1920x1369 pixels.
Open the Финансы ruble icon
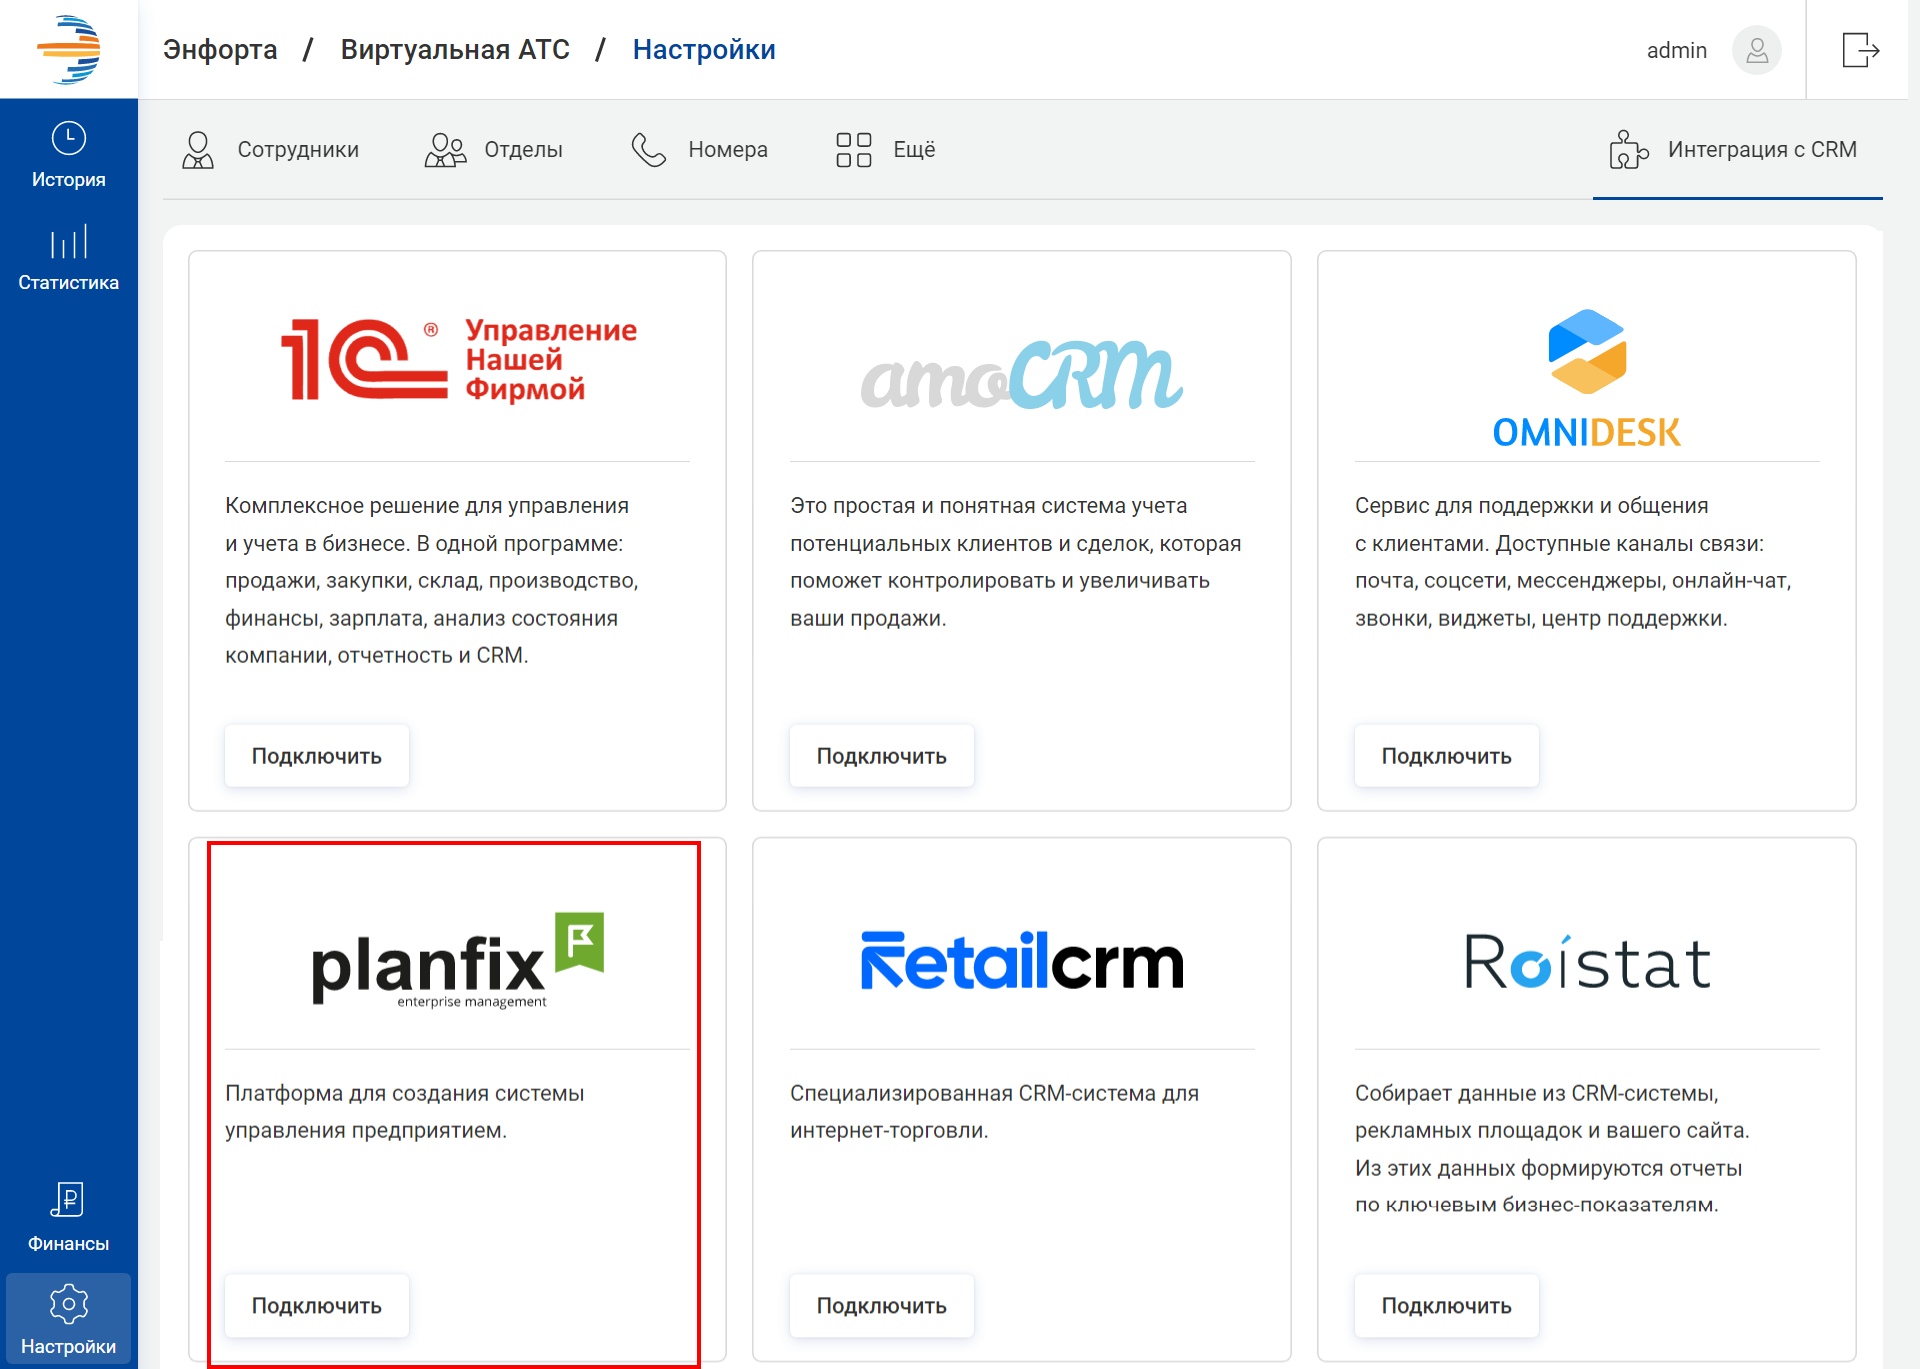coord(68,1199)
